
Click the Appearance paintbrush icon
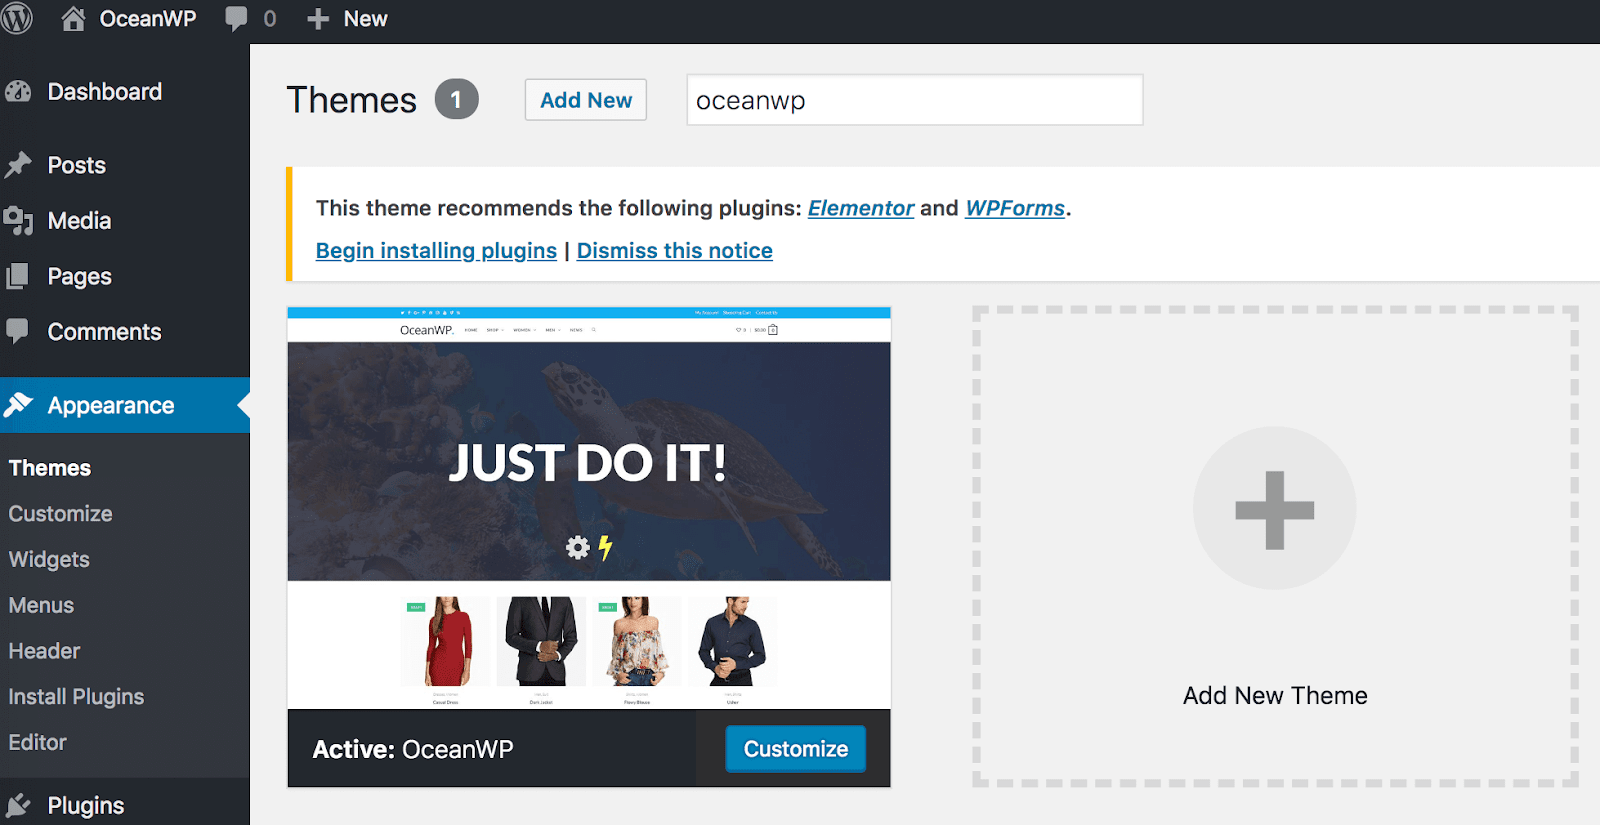point(18,405)
